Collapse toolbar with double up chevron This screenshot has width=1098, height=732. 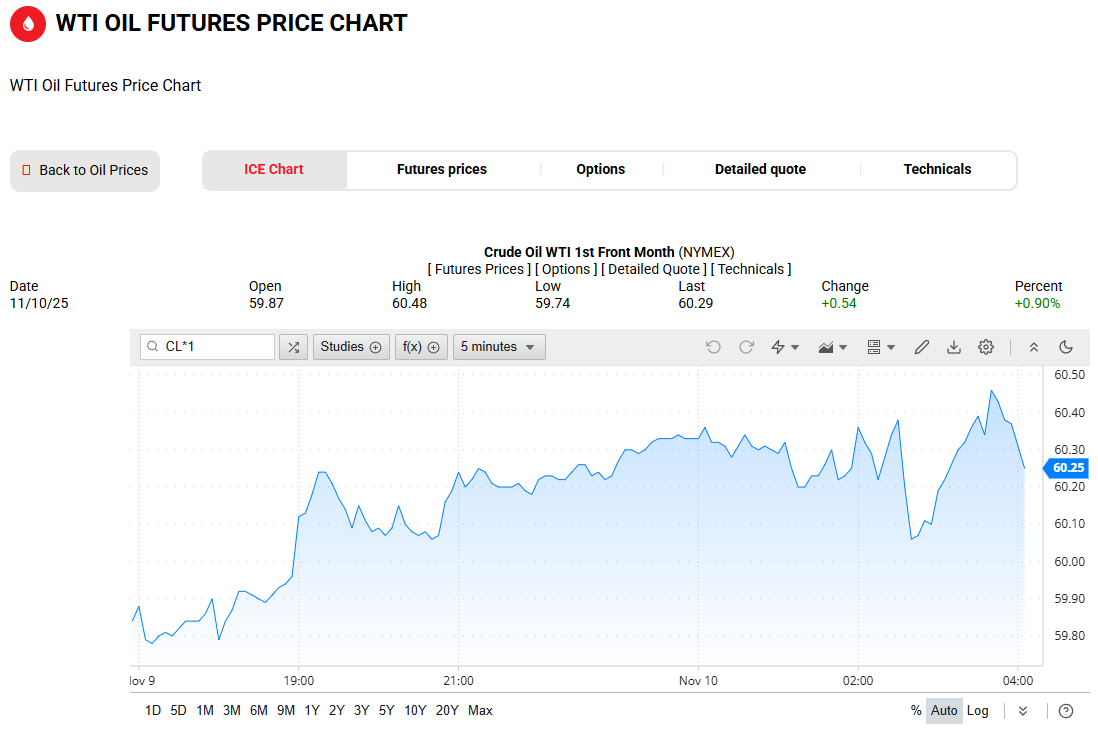point(1034,347)
